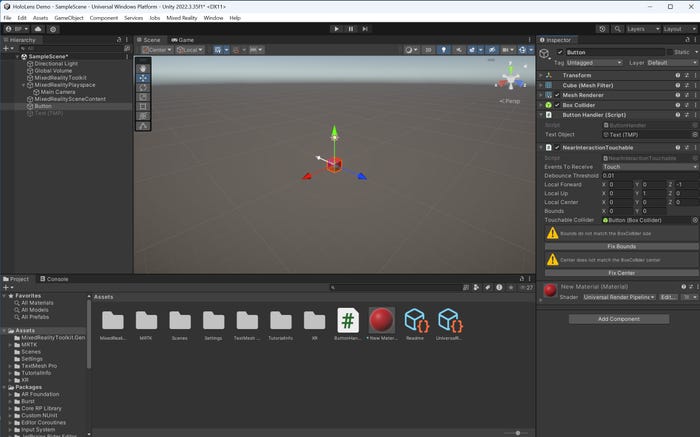Open Box Collider preset settings icon
This screenshot has height=437, width=700.
click(x=687, y=105)
